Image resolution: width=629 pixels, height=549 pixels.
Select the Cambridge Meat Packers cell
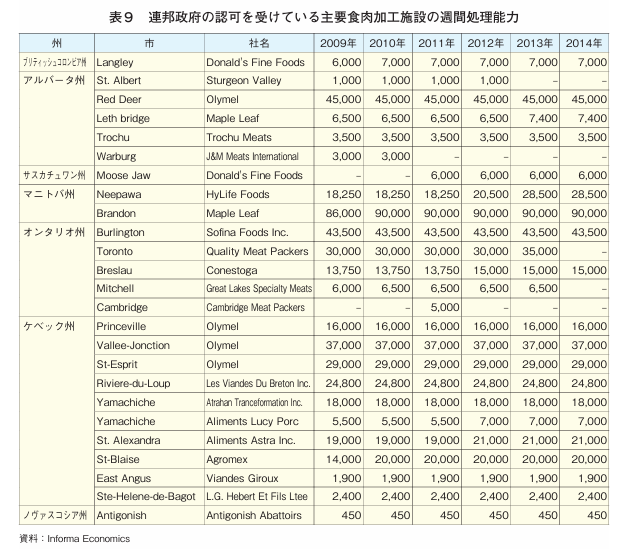tap(259, 307)
